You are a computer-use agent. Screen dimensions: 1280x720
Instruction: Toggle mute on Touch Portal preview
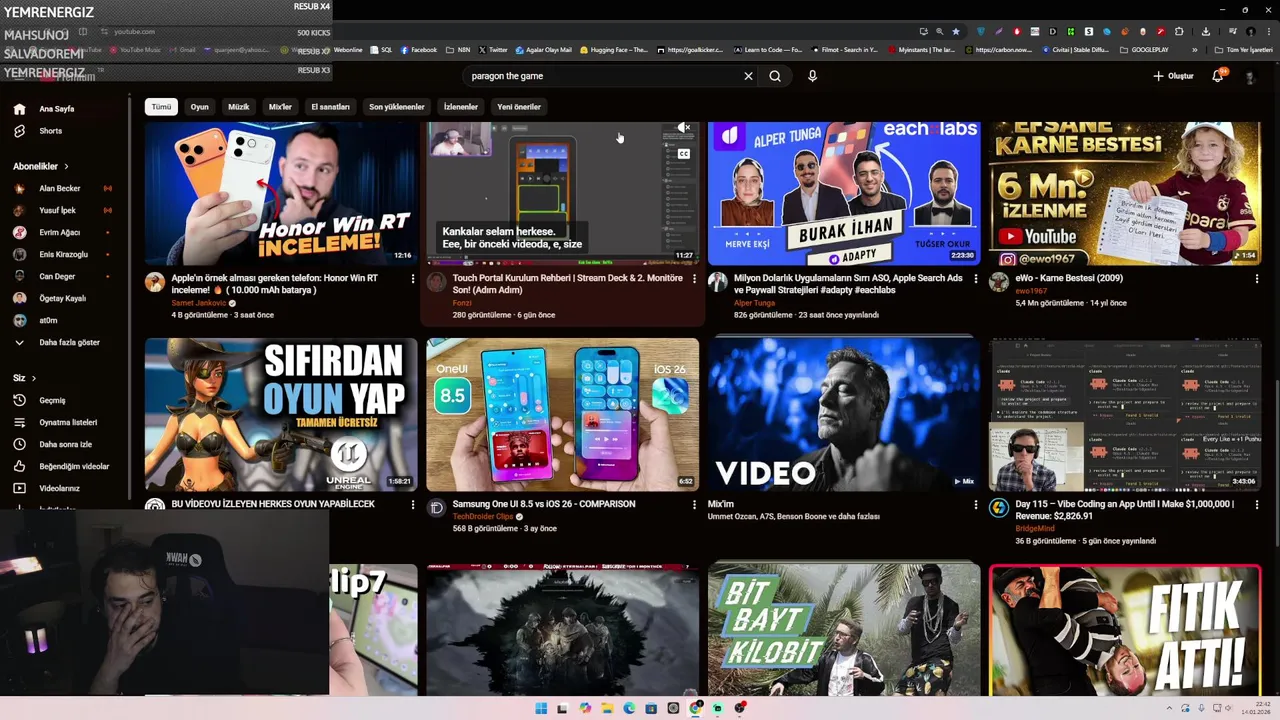point(684,128)
